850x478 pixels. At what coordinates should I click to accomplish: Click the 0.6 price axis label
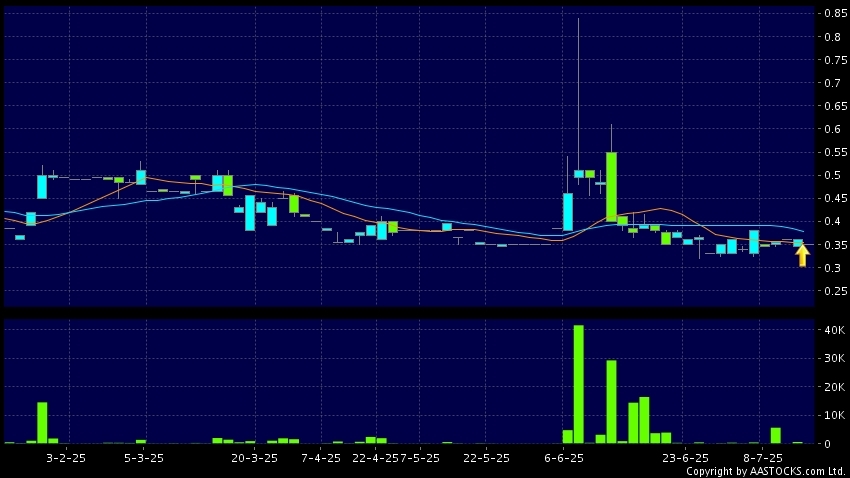click(x=833, y=129)
